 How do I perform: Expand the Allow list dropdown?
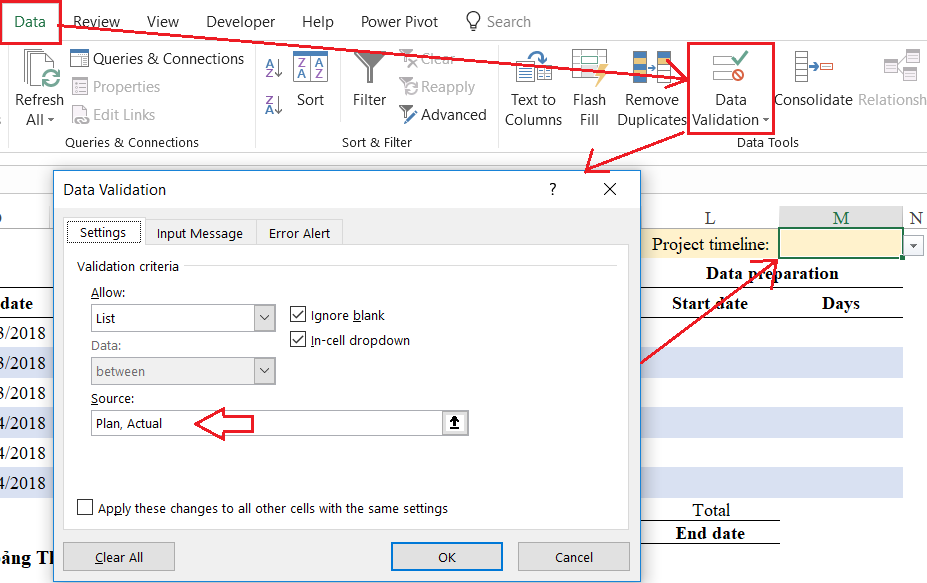tap(264, 318)
